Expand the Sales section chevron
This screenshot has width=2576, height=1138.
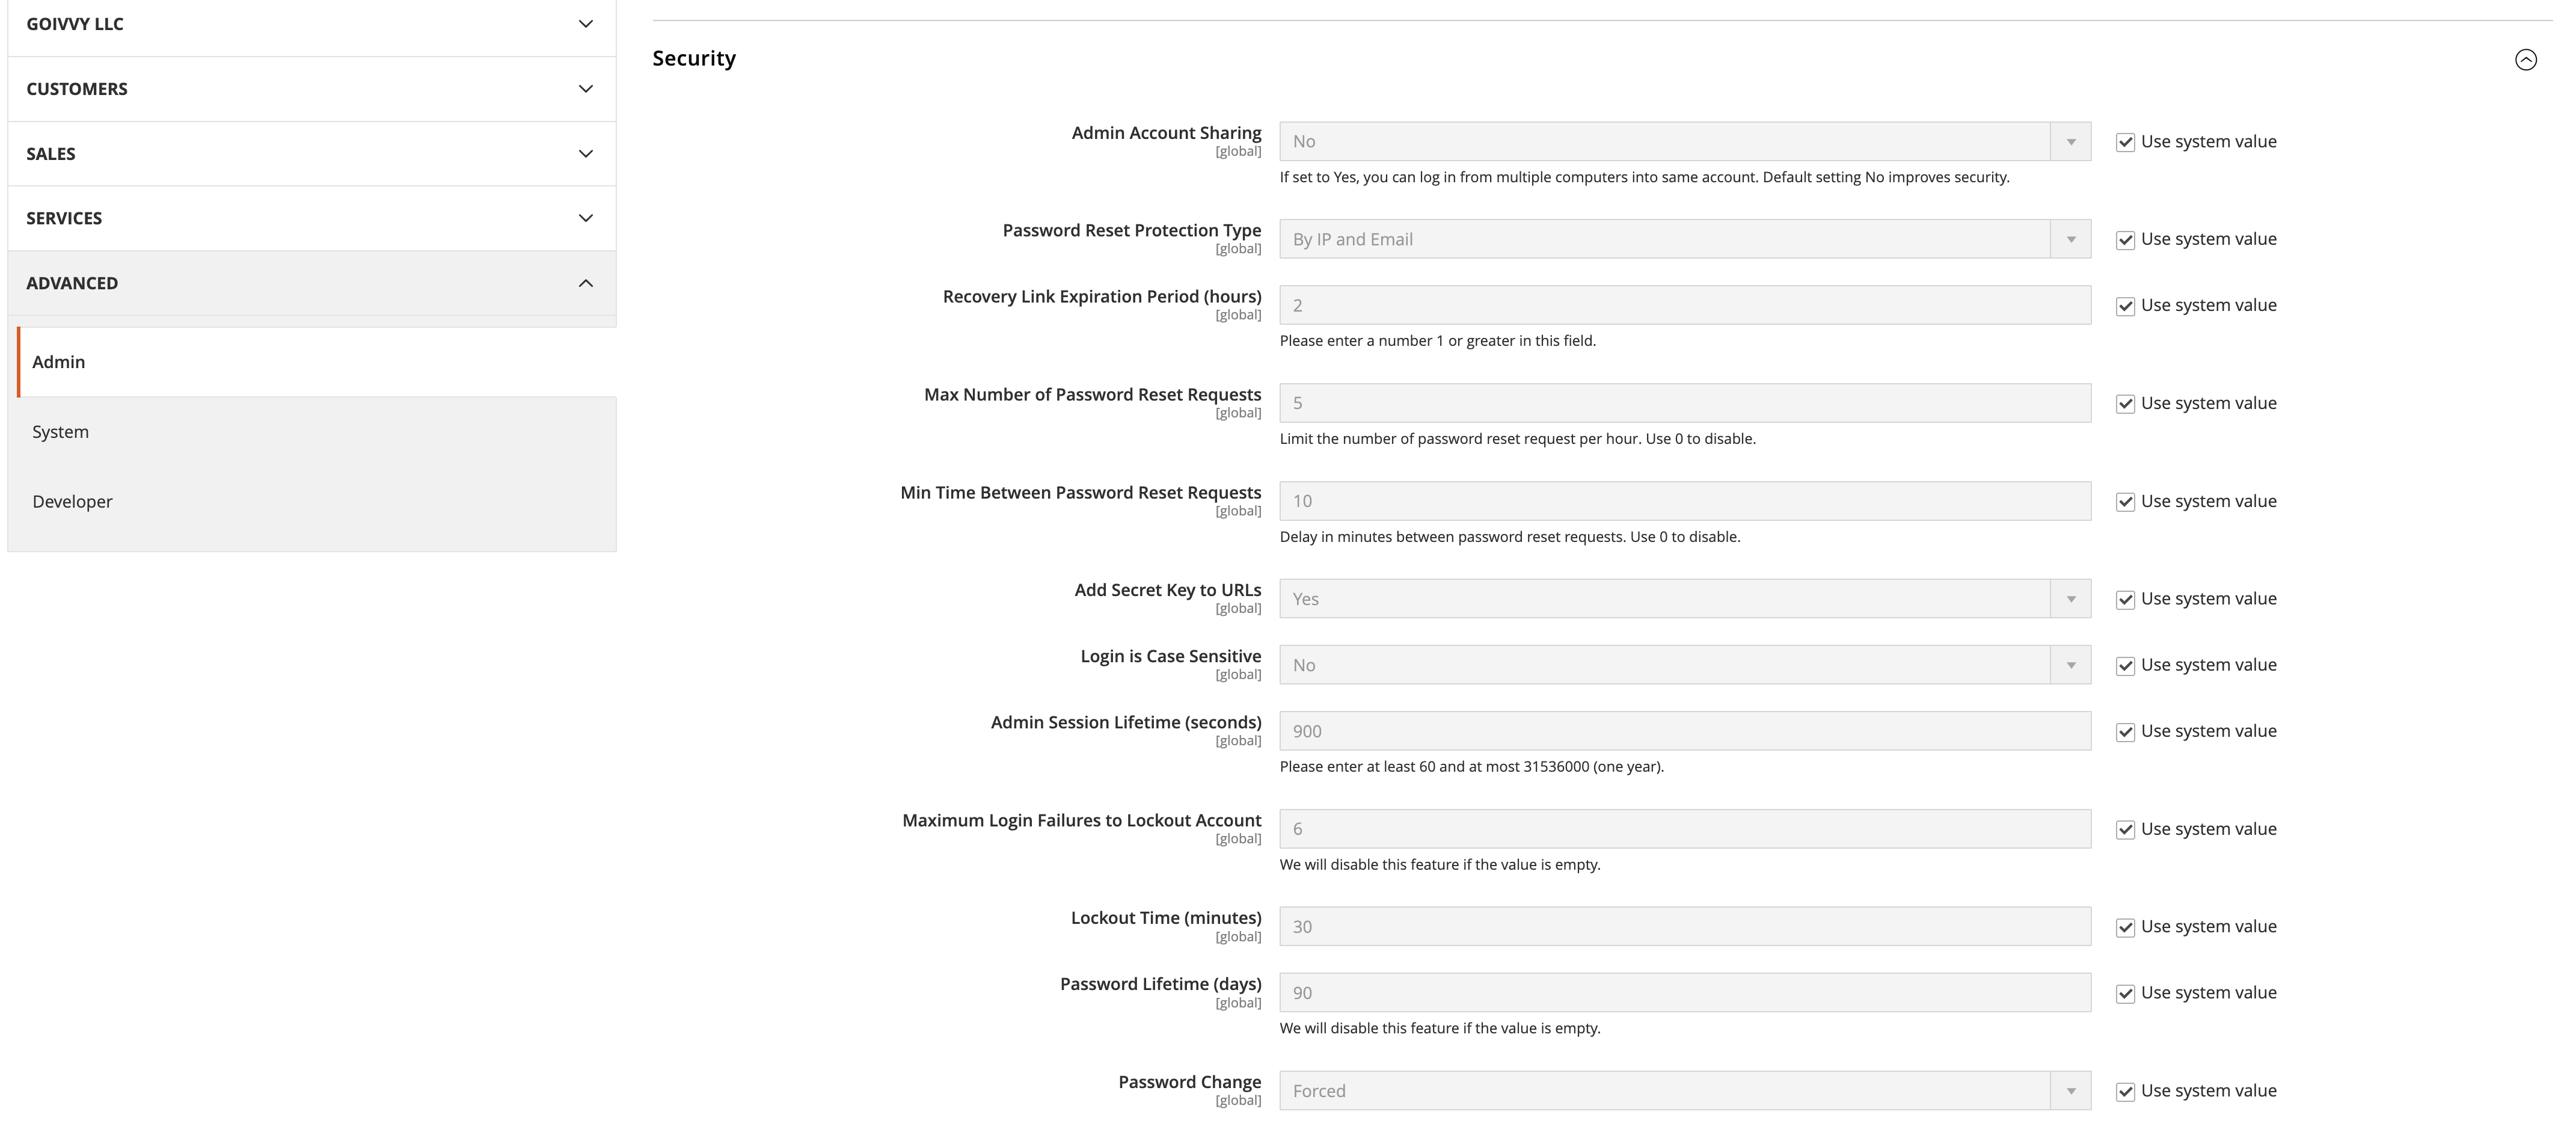point(586,154)
